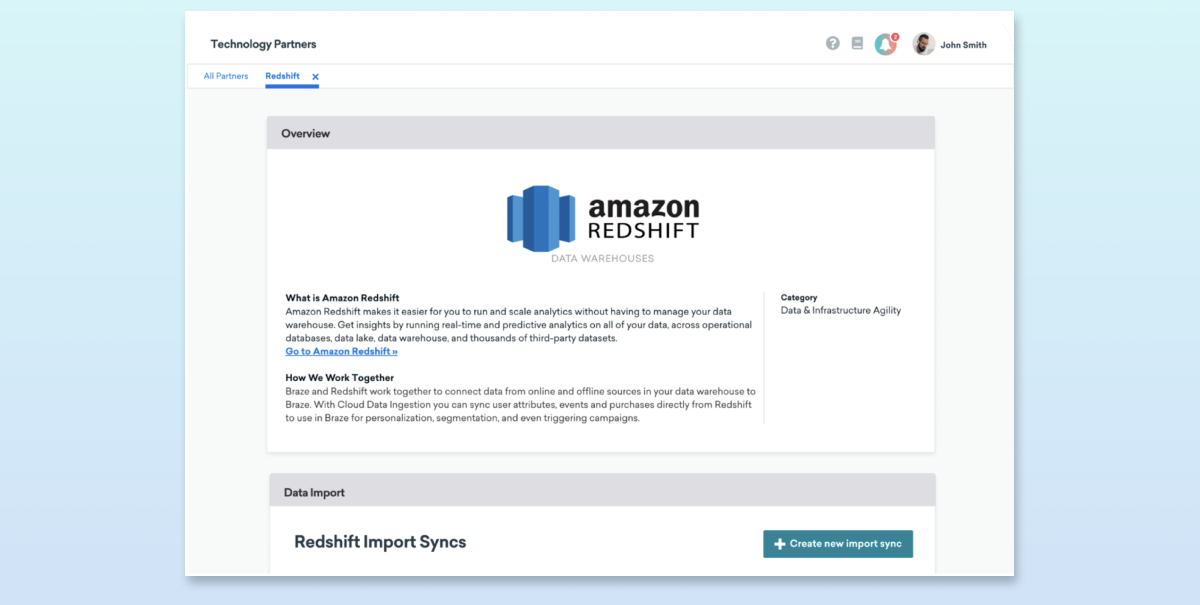Close the Redshift tab with X
The width and height of the screenshot is (1200, 605).
tap(315, 77)
